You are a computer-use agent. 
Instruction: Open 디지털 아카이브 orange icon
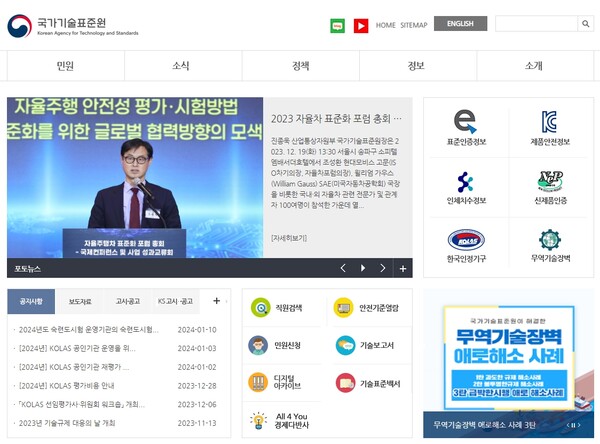click(258, 382)
